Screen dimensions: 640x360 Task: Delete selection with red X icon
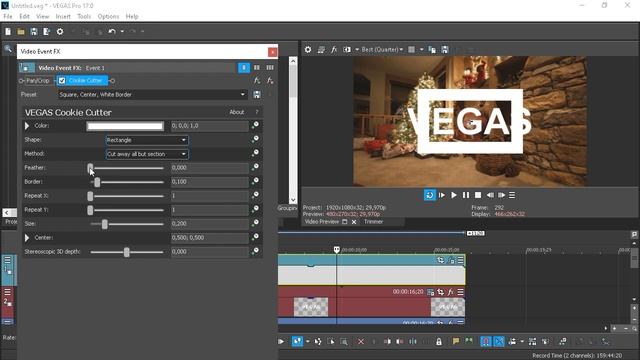coord(361,342)
